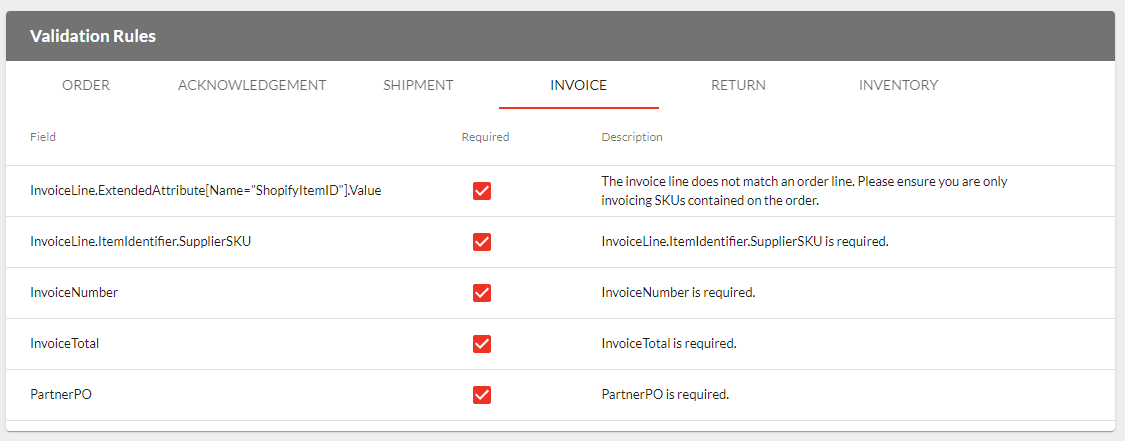Click the INVOICE tab
Screen dimensions: 1125x441
click(578, 85)
